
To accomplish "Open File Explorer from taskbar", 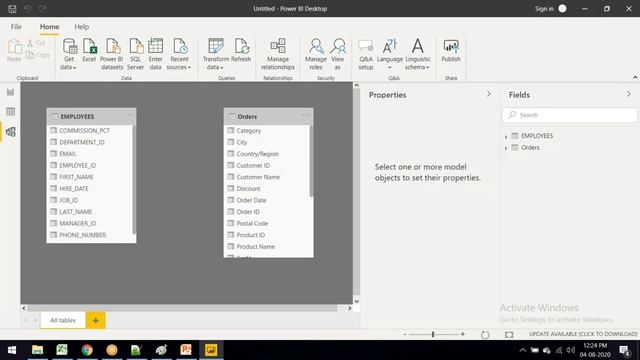I will [37, 350].
